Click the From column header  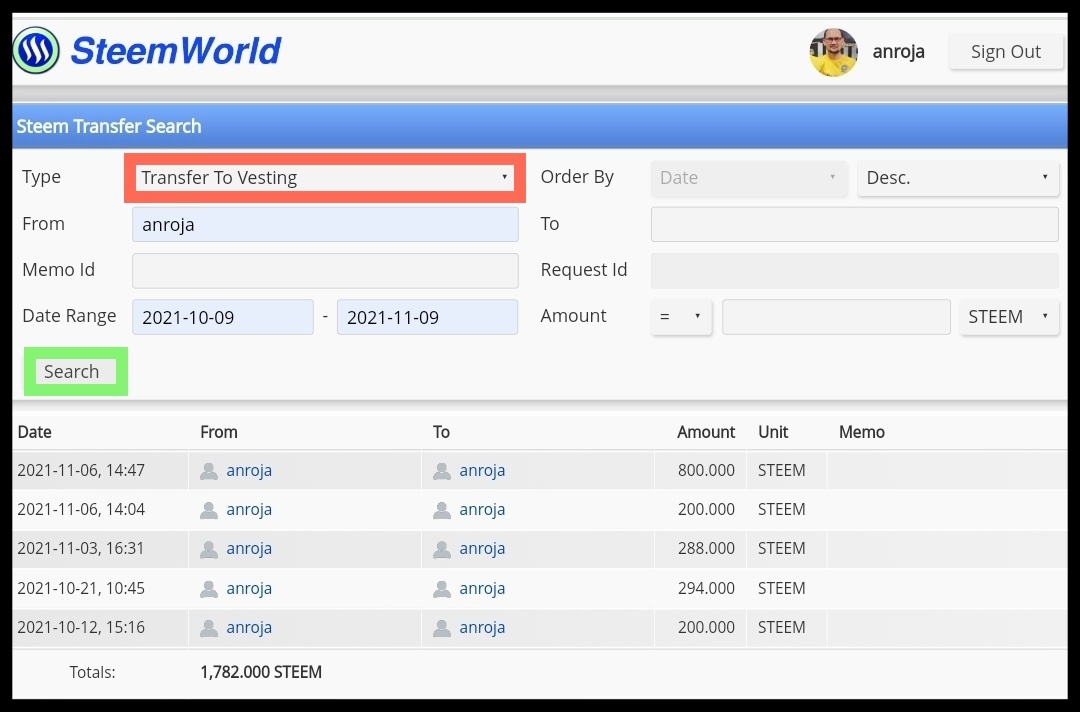tap(218, 432)
